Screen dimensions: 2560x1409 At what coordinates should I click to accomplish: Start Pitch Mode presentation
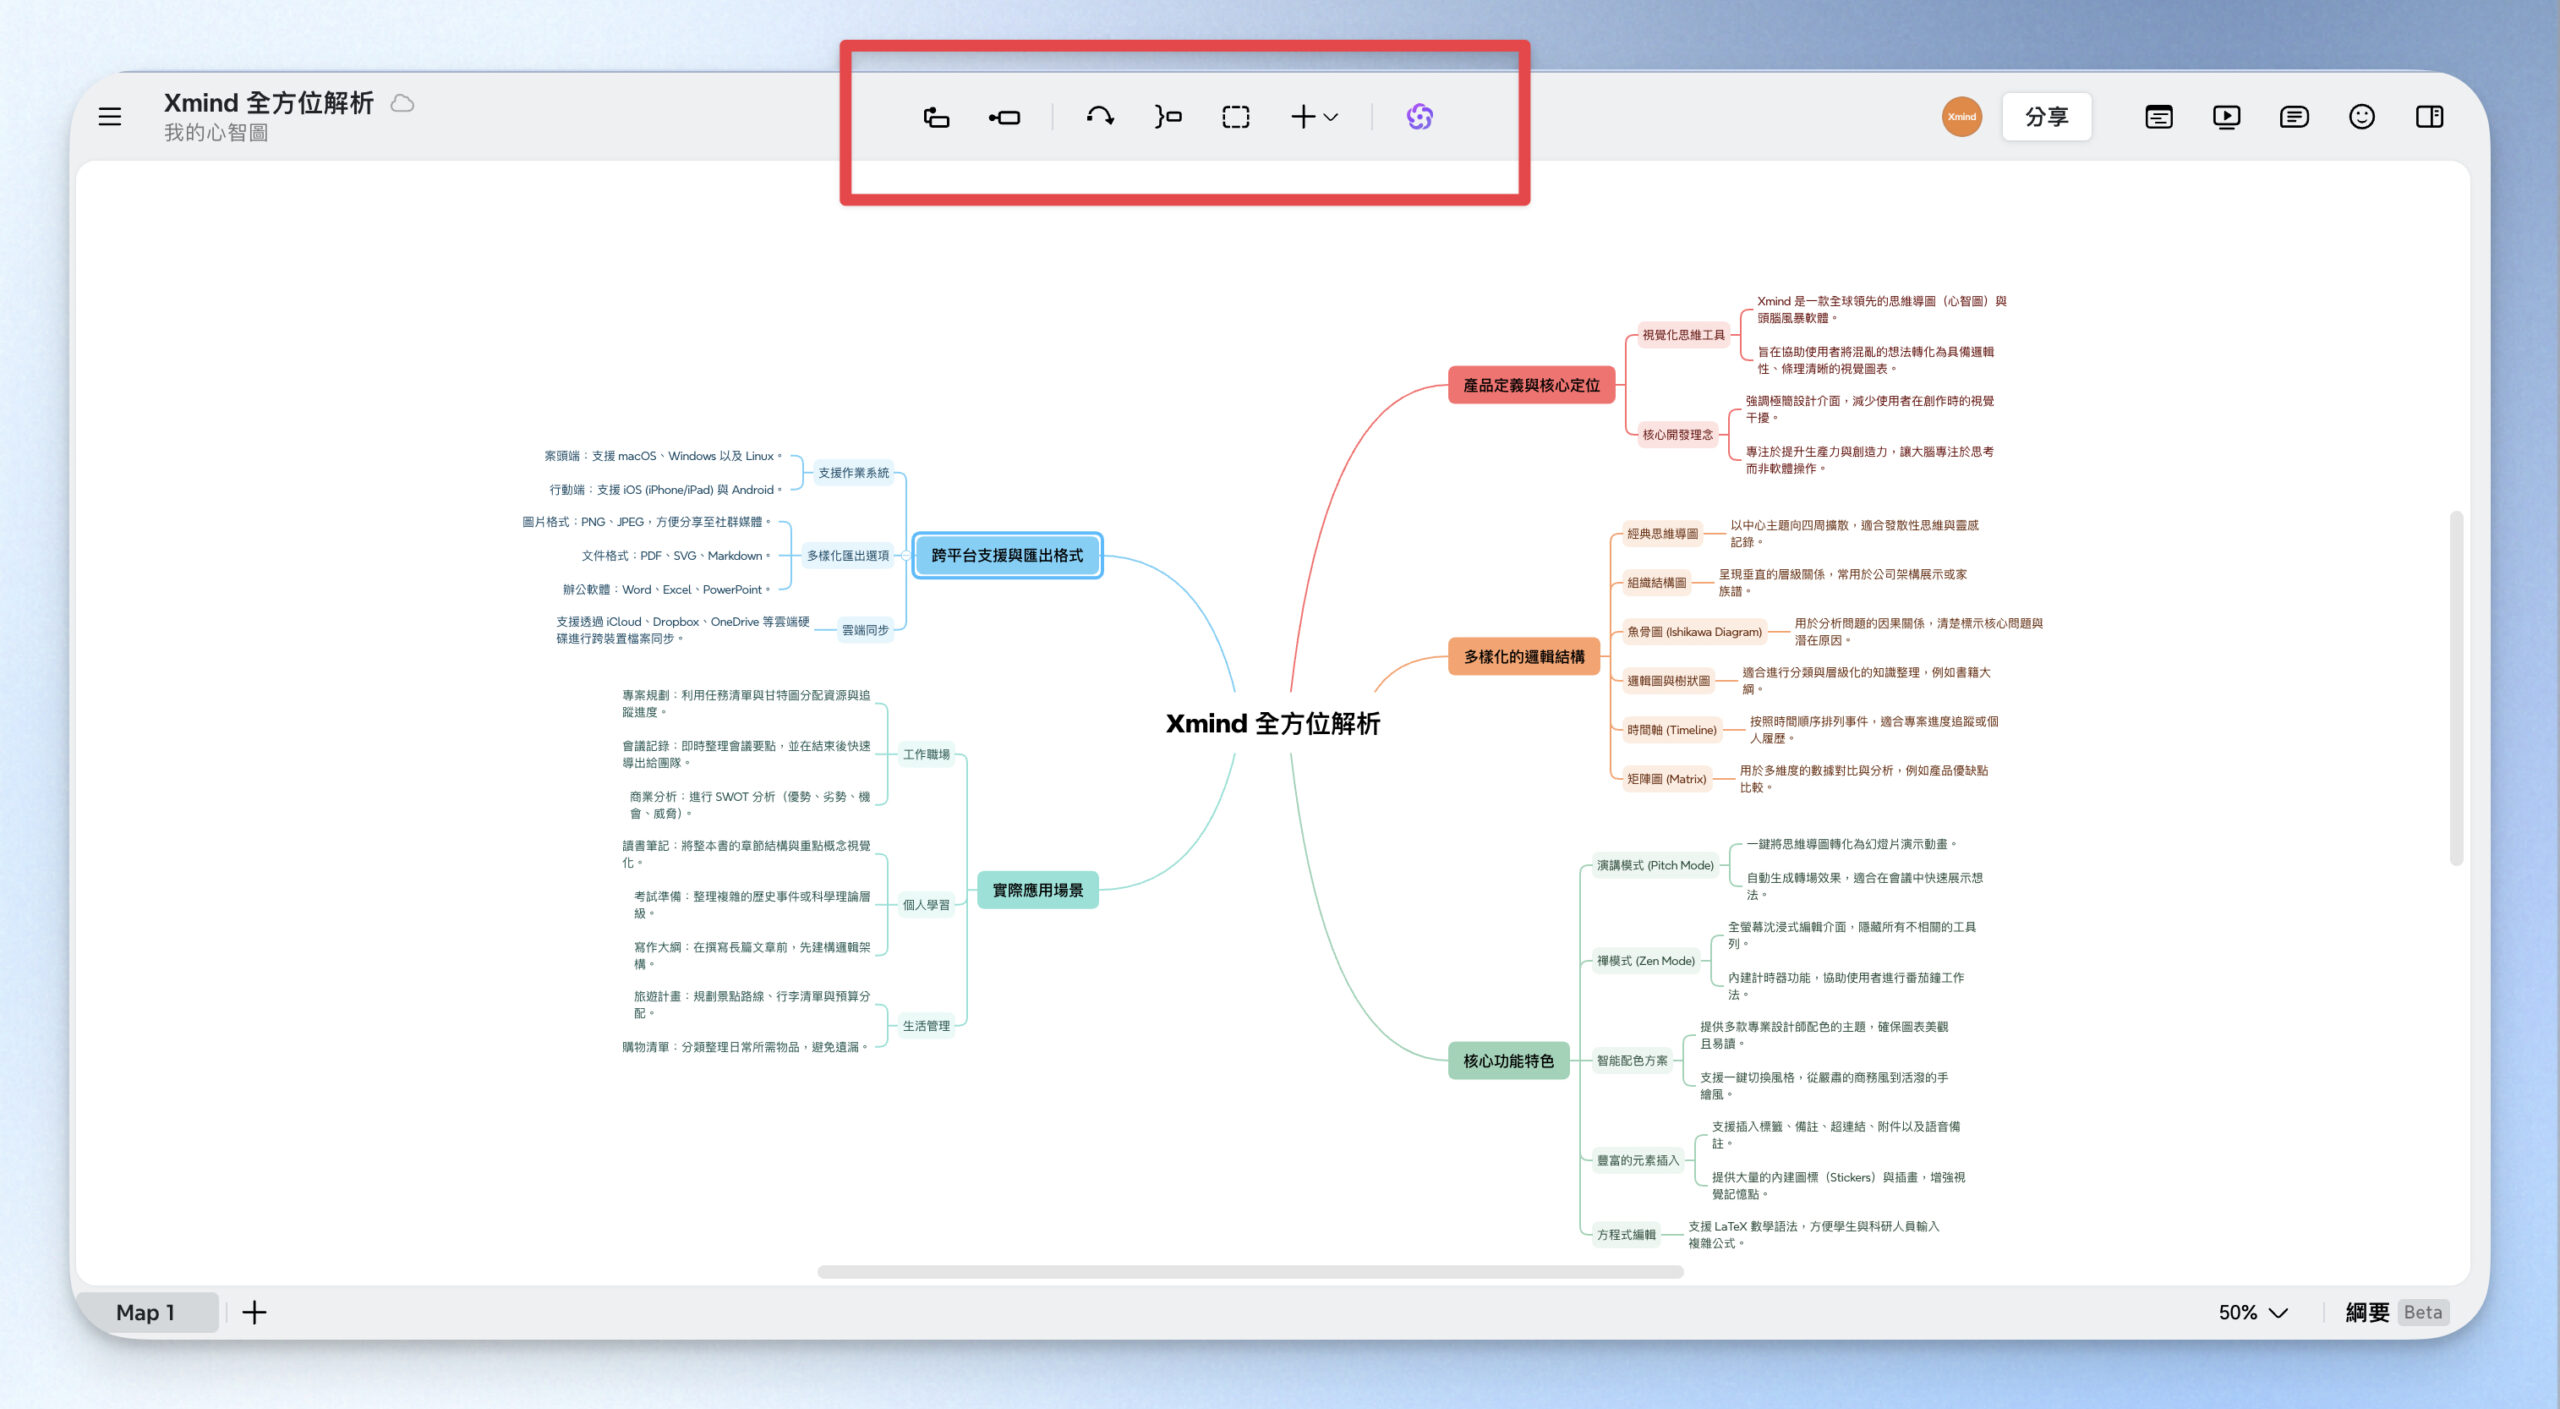point(2226,117)
